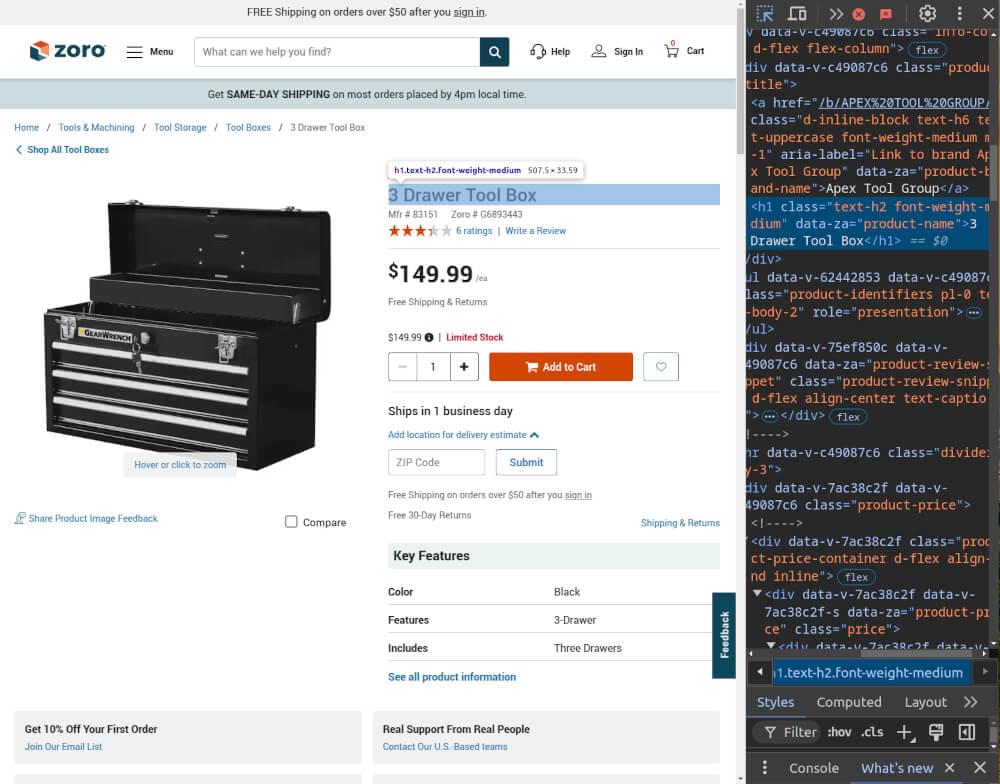Select the inspect element picker in DevTools
Screen dimensions: 1000x784
[x=763, y=14]
